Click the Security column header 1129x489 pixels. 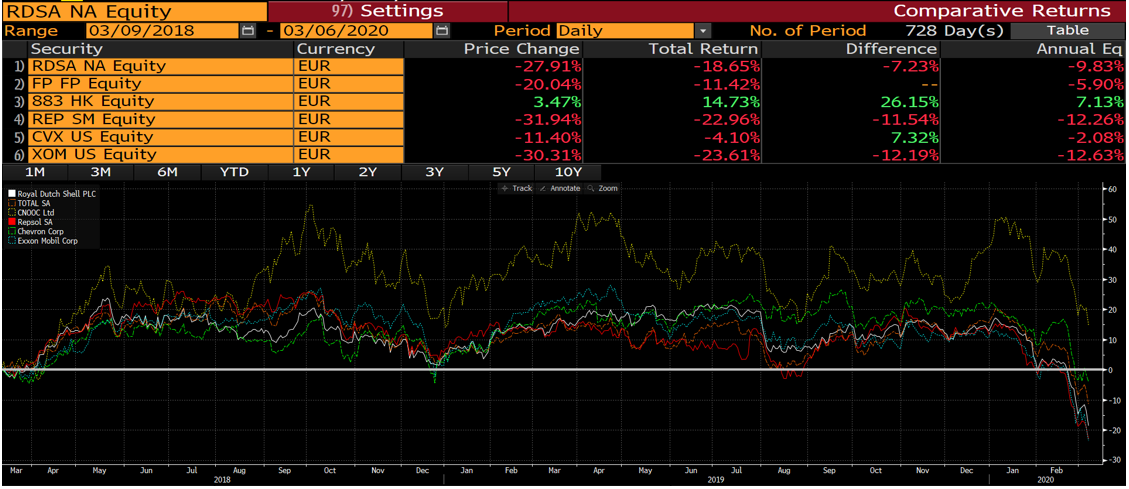tap(161, 49)
